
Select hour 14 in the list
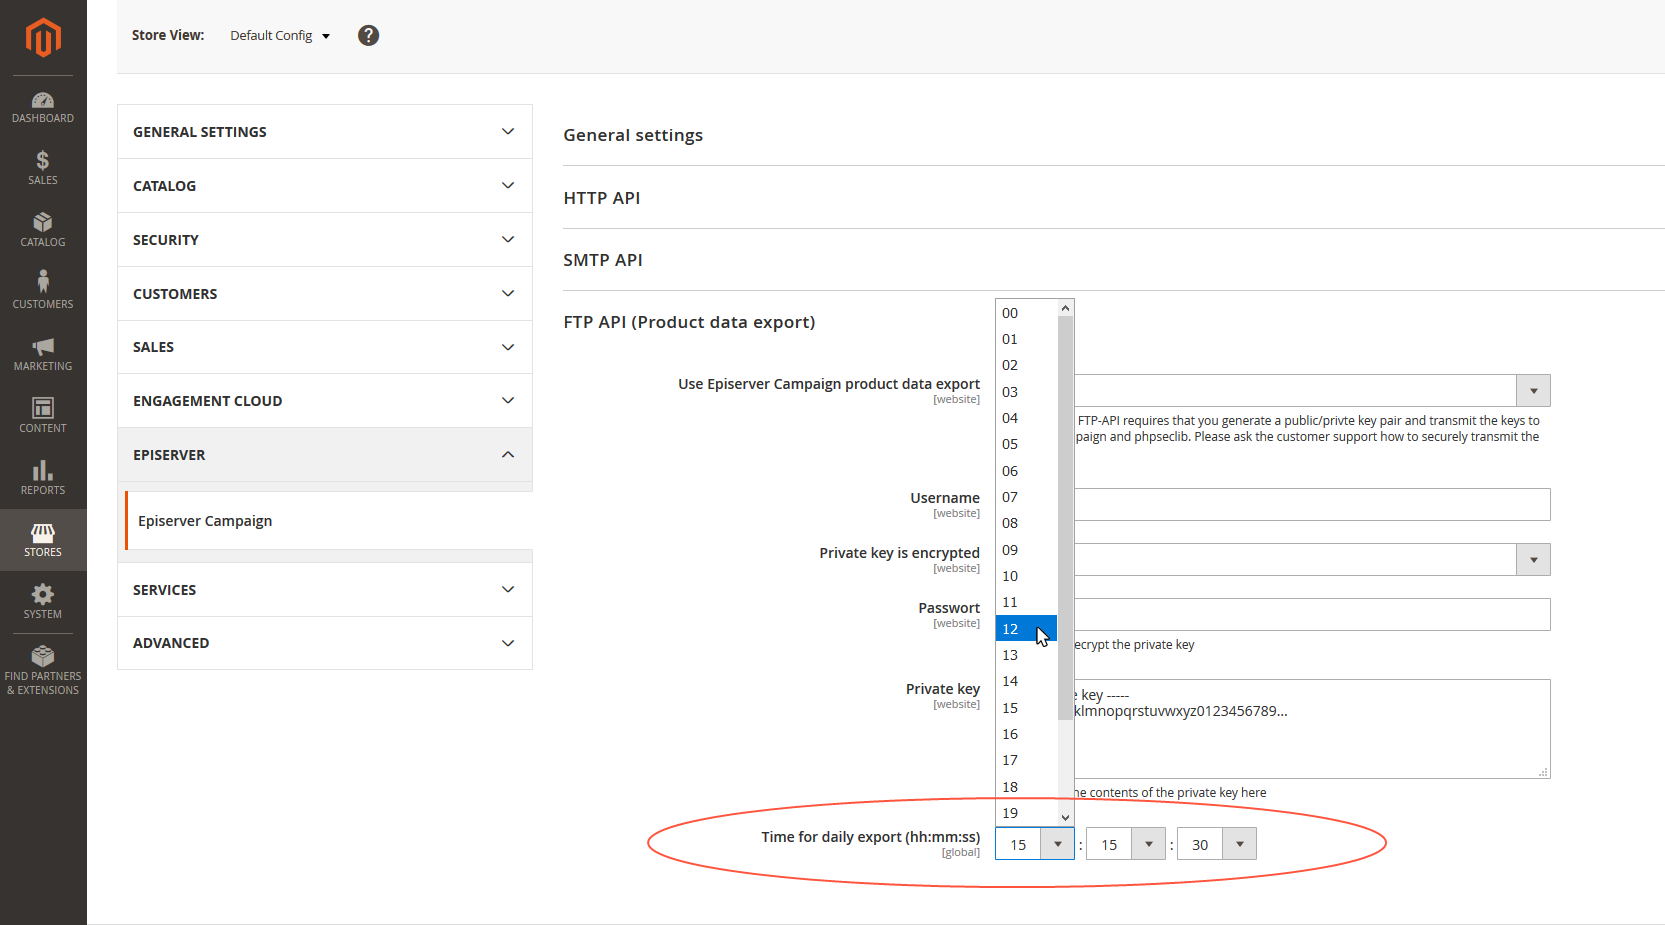pyautogui.click(x=1026, y=681)
